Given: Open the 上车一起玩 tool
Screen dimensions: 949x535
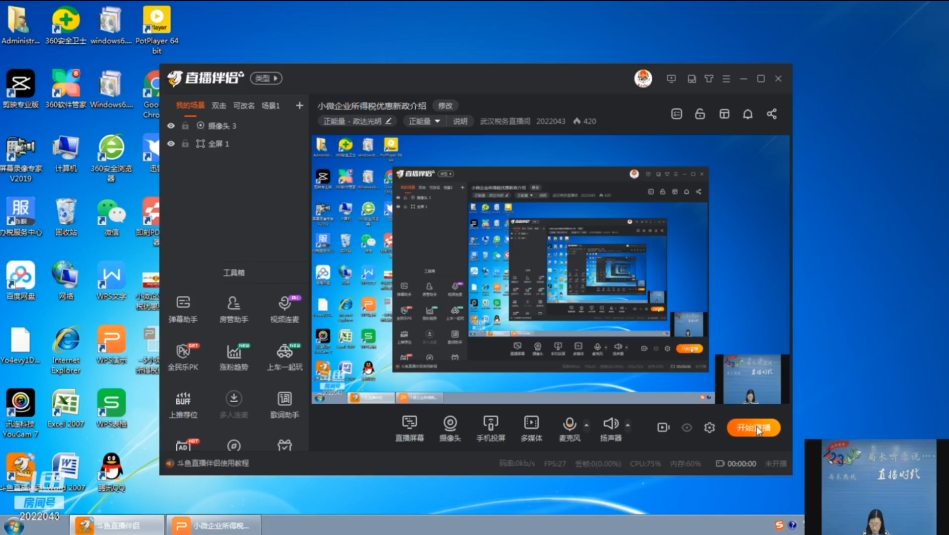Looking at the screenshot, I should pyautogui.click(x=284, y=356).
